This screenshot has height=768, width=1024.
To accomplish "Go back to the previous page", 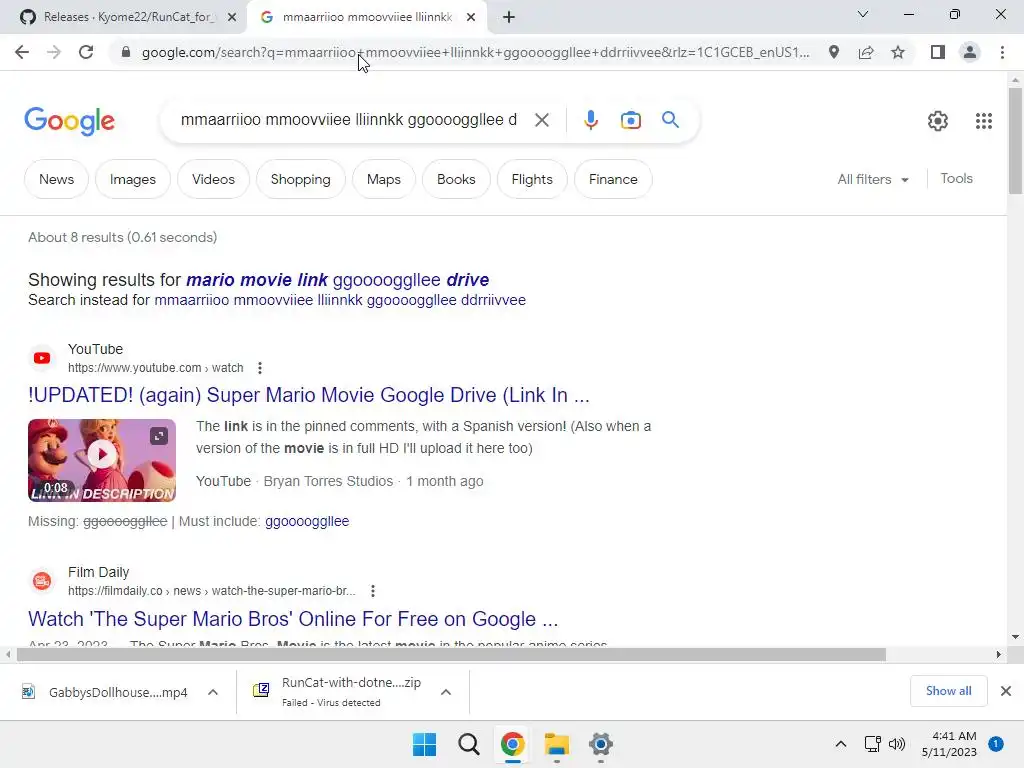I will pyautogui.click(x=22, y=52).
